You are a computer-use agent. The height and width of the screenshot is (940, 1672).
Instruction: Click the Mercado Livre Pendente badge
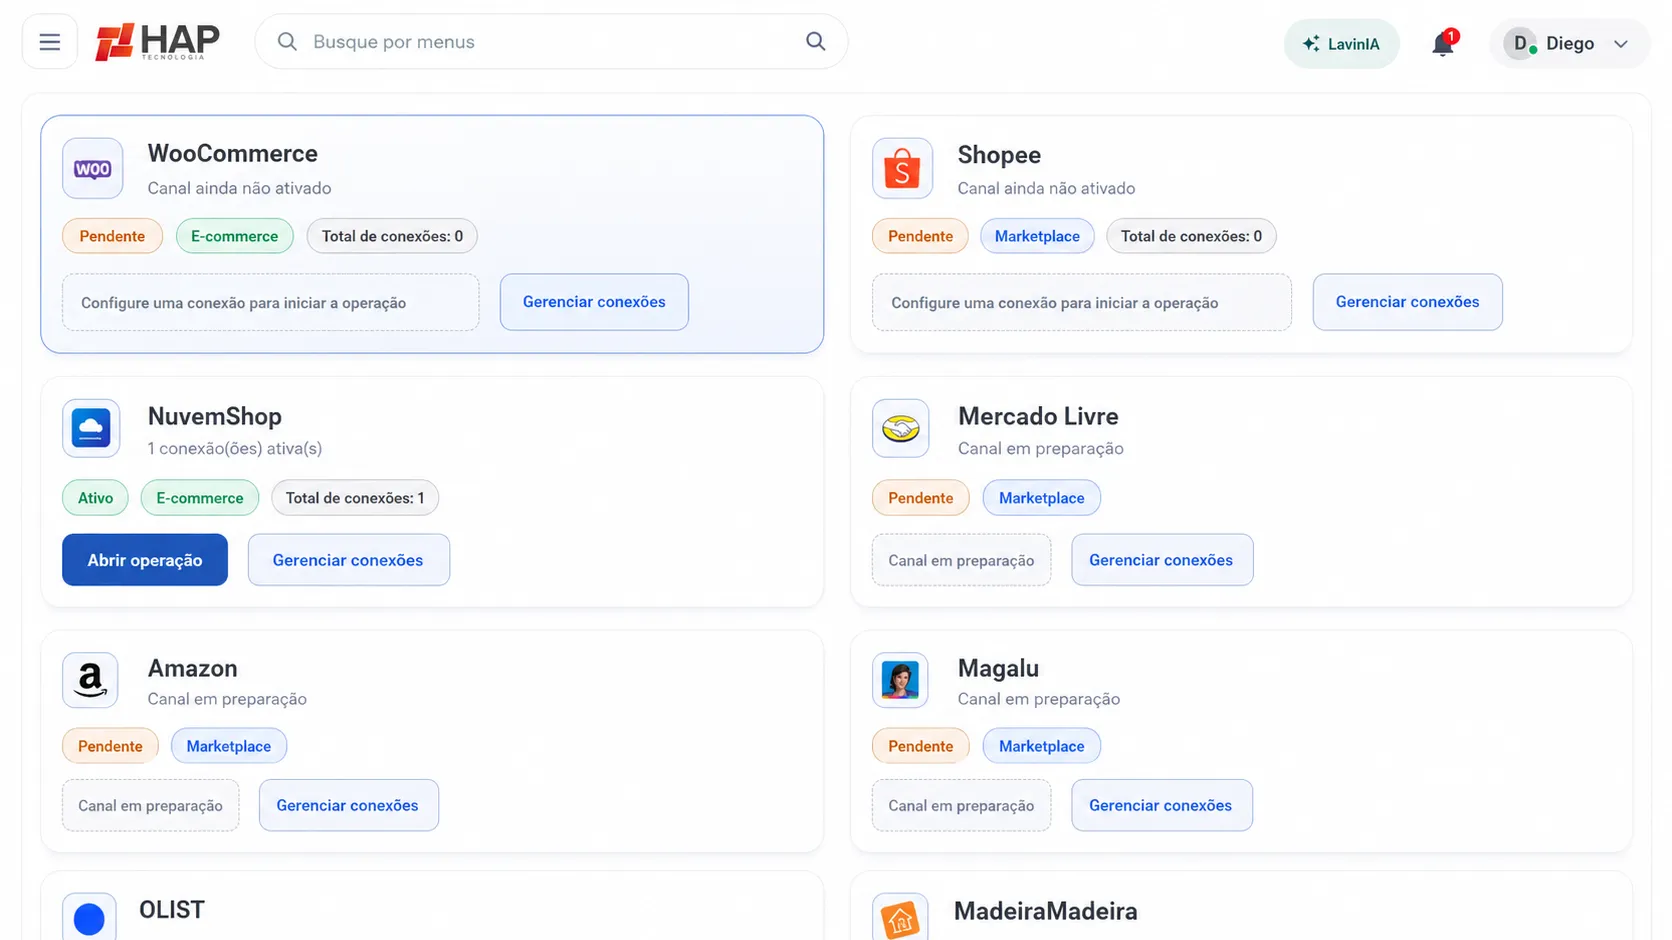point(921,498)
